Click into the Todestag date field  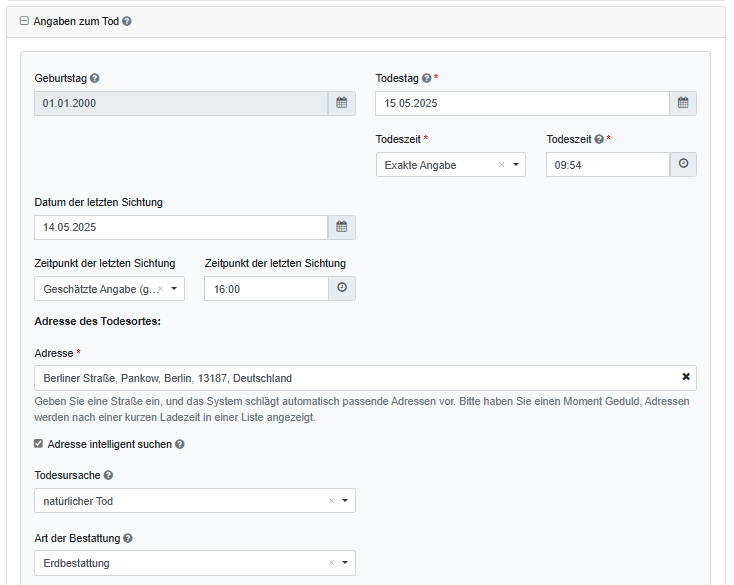pyautogui.click(x=520, y=103)
